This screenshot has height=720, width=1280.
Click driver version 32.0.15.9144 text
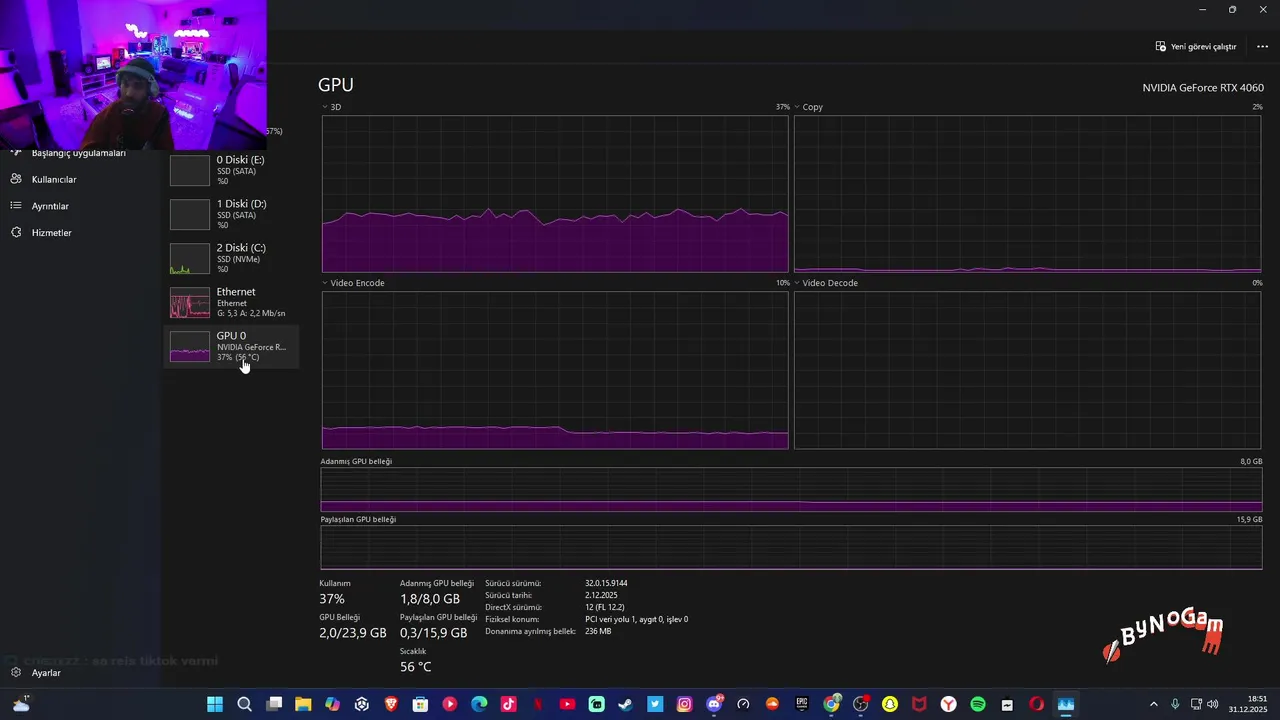[606, 583]
